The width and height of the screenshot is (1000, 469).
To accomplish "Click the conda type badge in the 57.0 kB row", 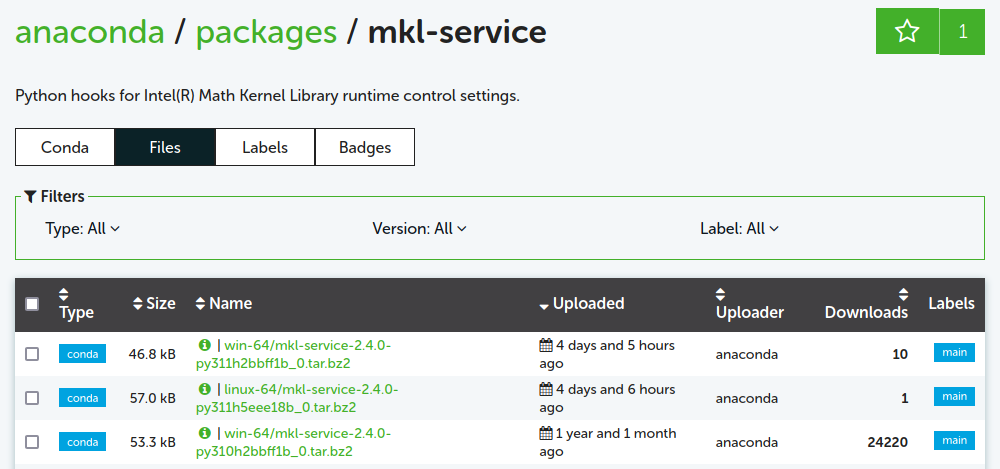I will point(82,398).
